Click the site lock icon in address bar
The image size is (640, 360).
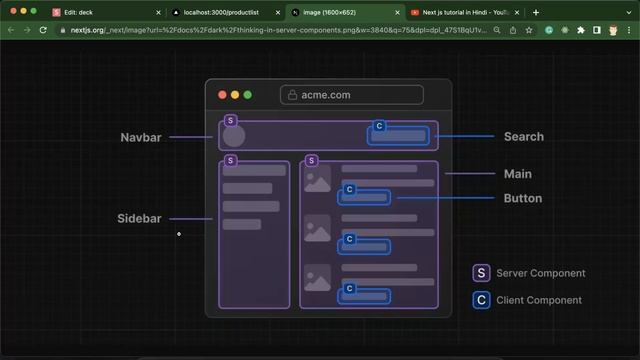tap(62, 30)
